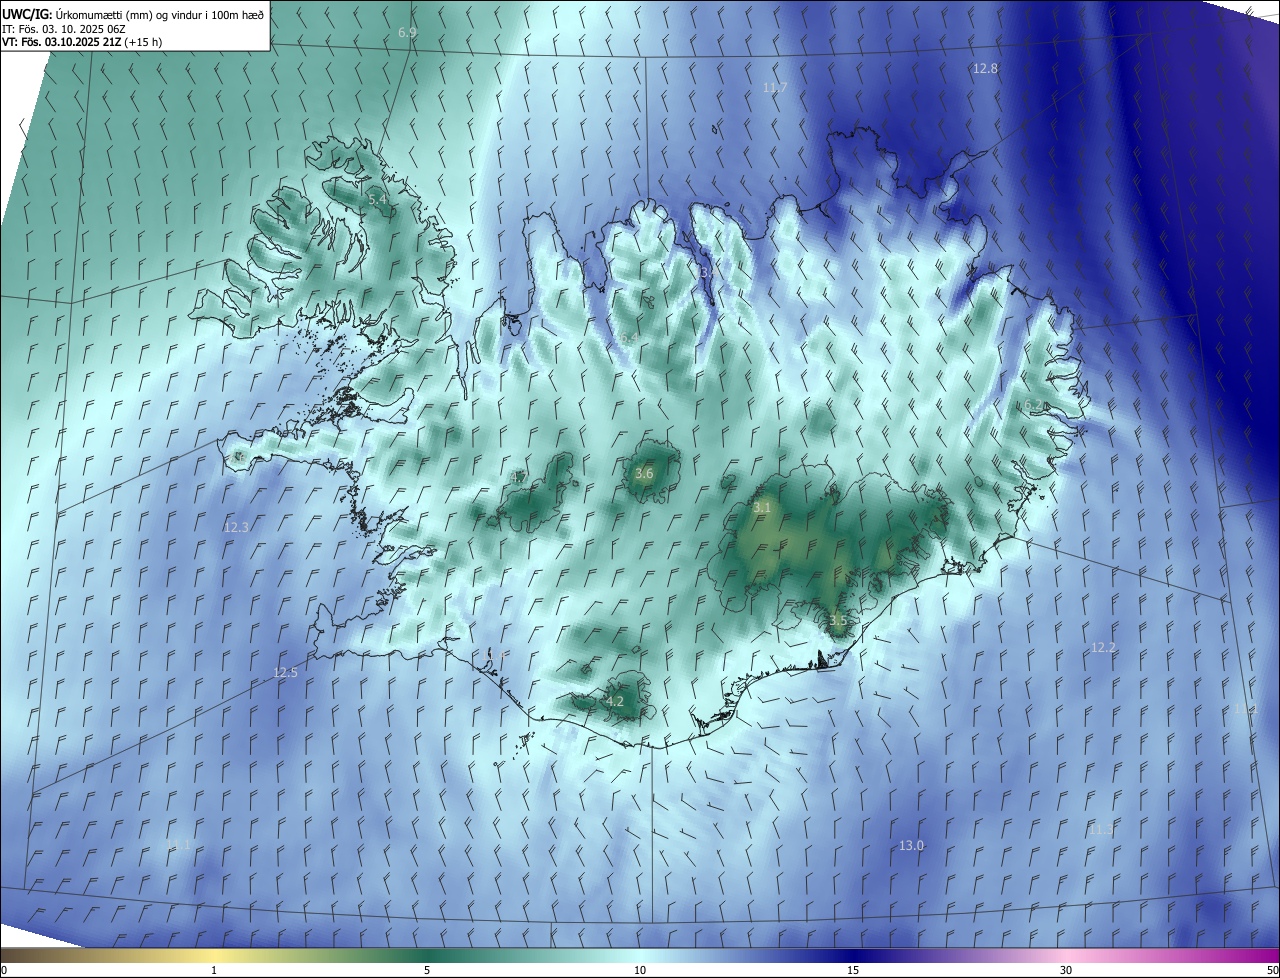Click the 11.3 value label in the southeast ocean
This screenshot has width=1280, height=978.
1101,830
